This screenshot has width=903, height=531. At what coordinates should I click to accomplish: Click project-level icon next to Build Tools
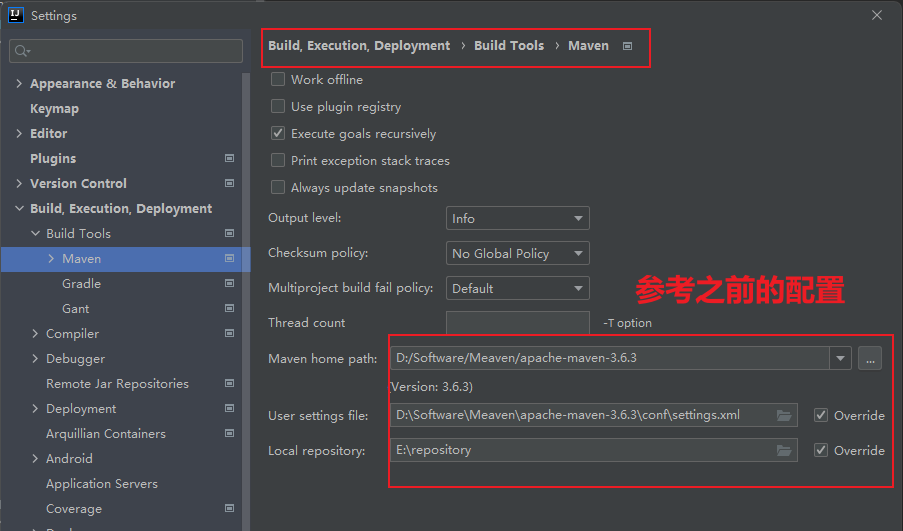coord(229,233)
